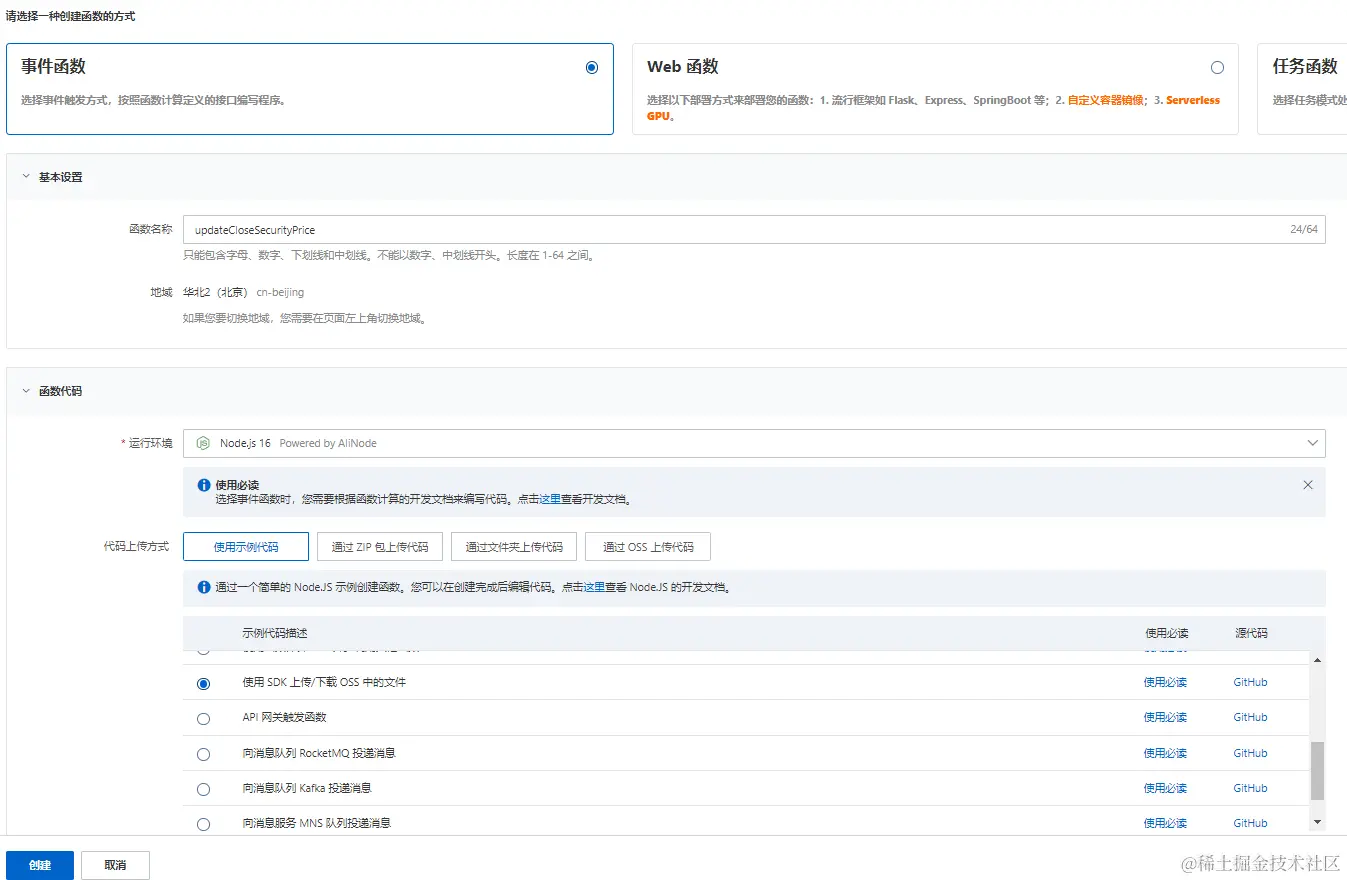Click the row text 向消息队列 RocketMQ 投递消息
1347x880 pixels.
click(319, 753)
